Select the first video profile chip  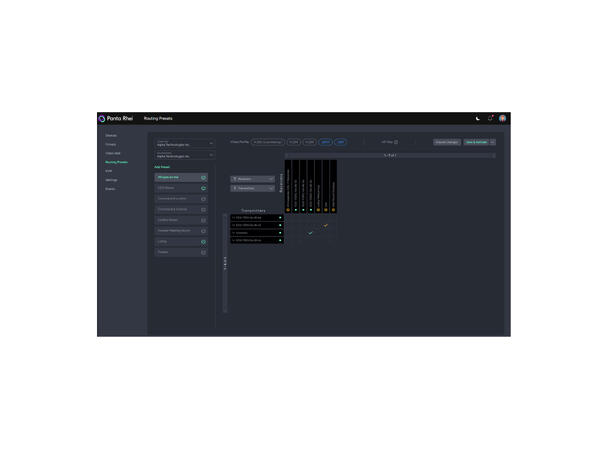[268, 142]
